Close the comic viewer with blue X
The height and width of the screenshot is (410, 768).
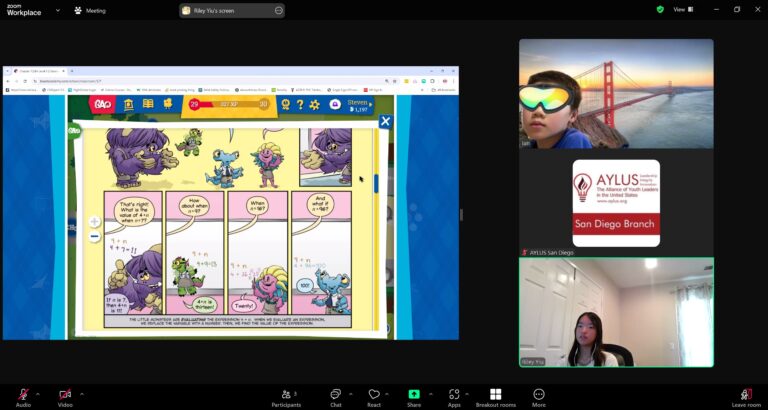click(x=385, y=121)
